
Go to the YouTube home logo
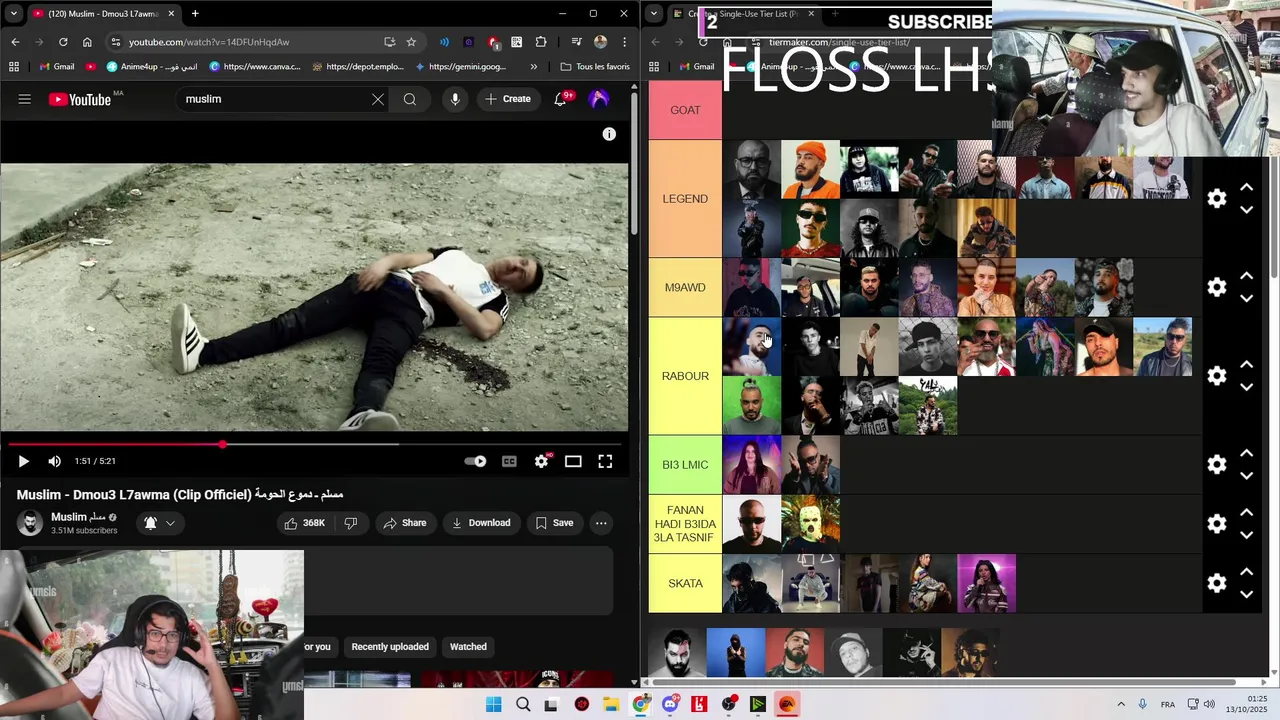coord(79,99)
